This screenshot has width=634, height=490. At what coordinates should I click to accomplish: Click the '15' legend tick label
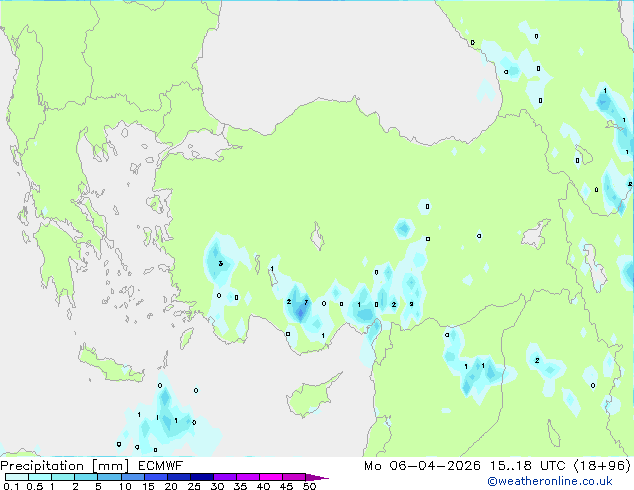tap(148, 486)
